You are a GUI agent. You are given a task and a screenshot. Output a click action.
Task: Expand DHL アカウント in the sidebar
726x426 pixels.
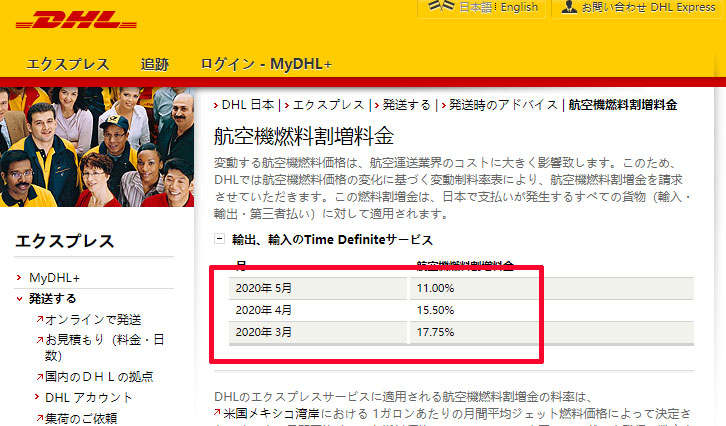tap(88, 398)
